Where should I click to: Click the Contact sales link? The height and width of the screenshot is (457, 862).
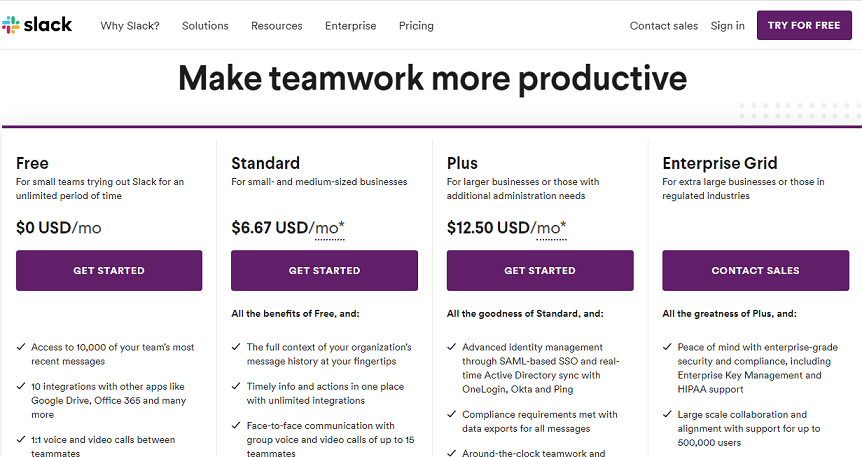(664, 26)
